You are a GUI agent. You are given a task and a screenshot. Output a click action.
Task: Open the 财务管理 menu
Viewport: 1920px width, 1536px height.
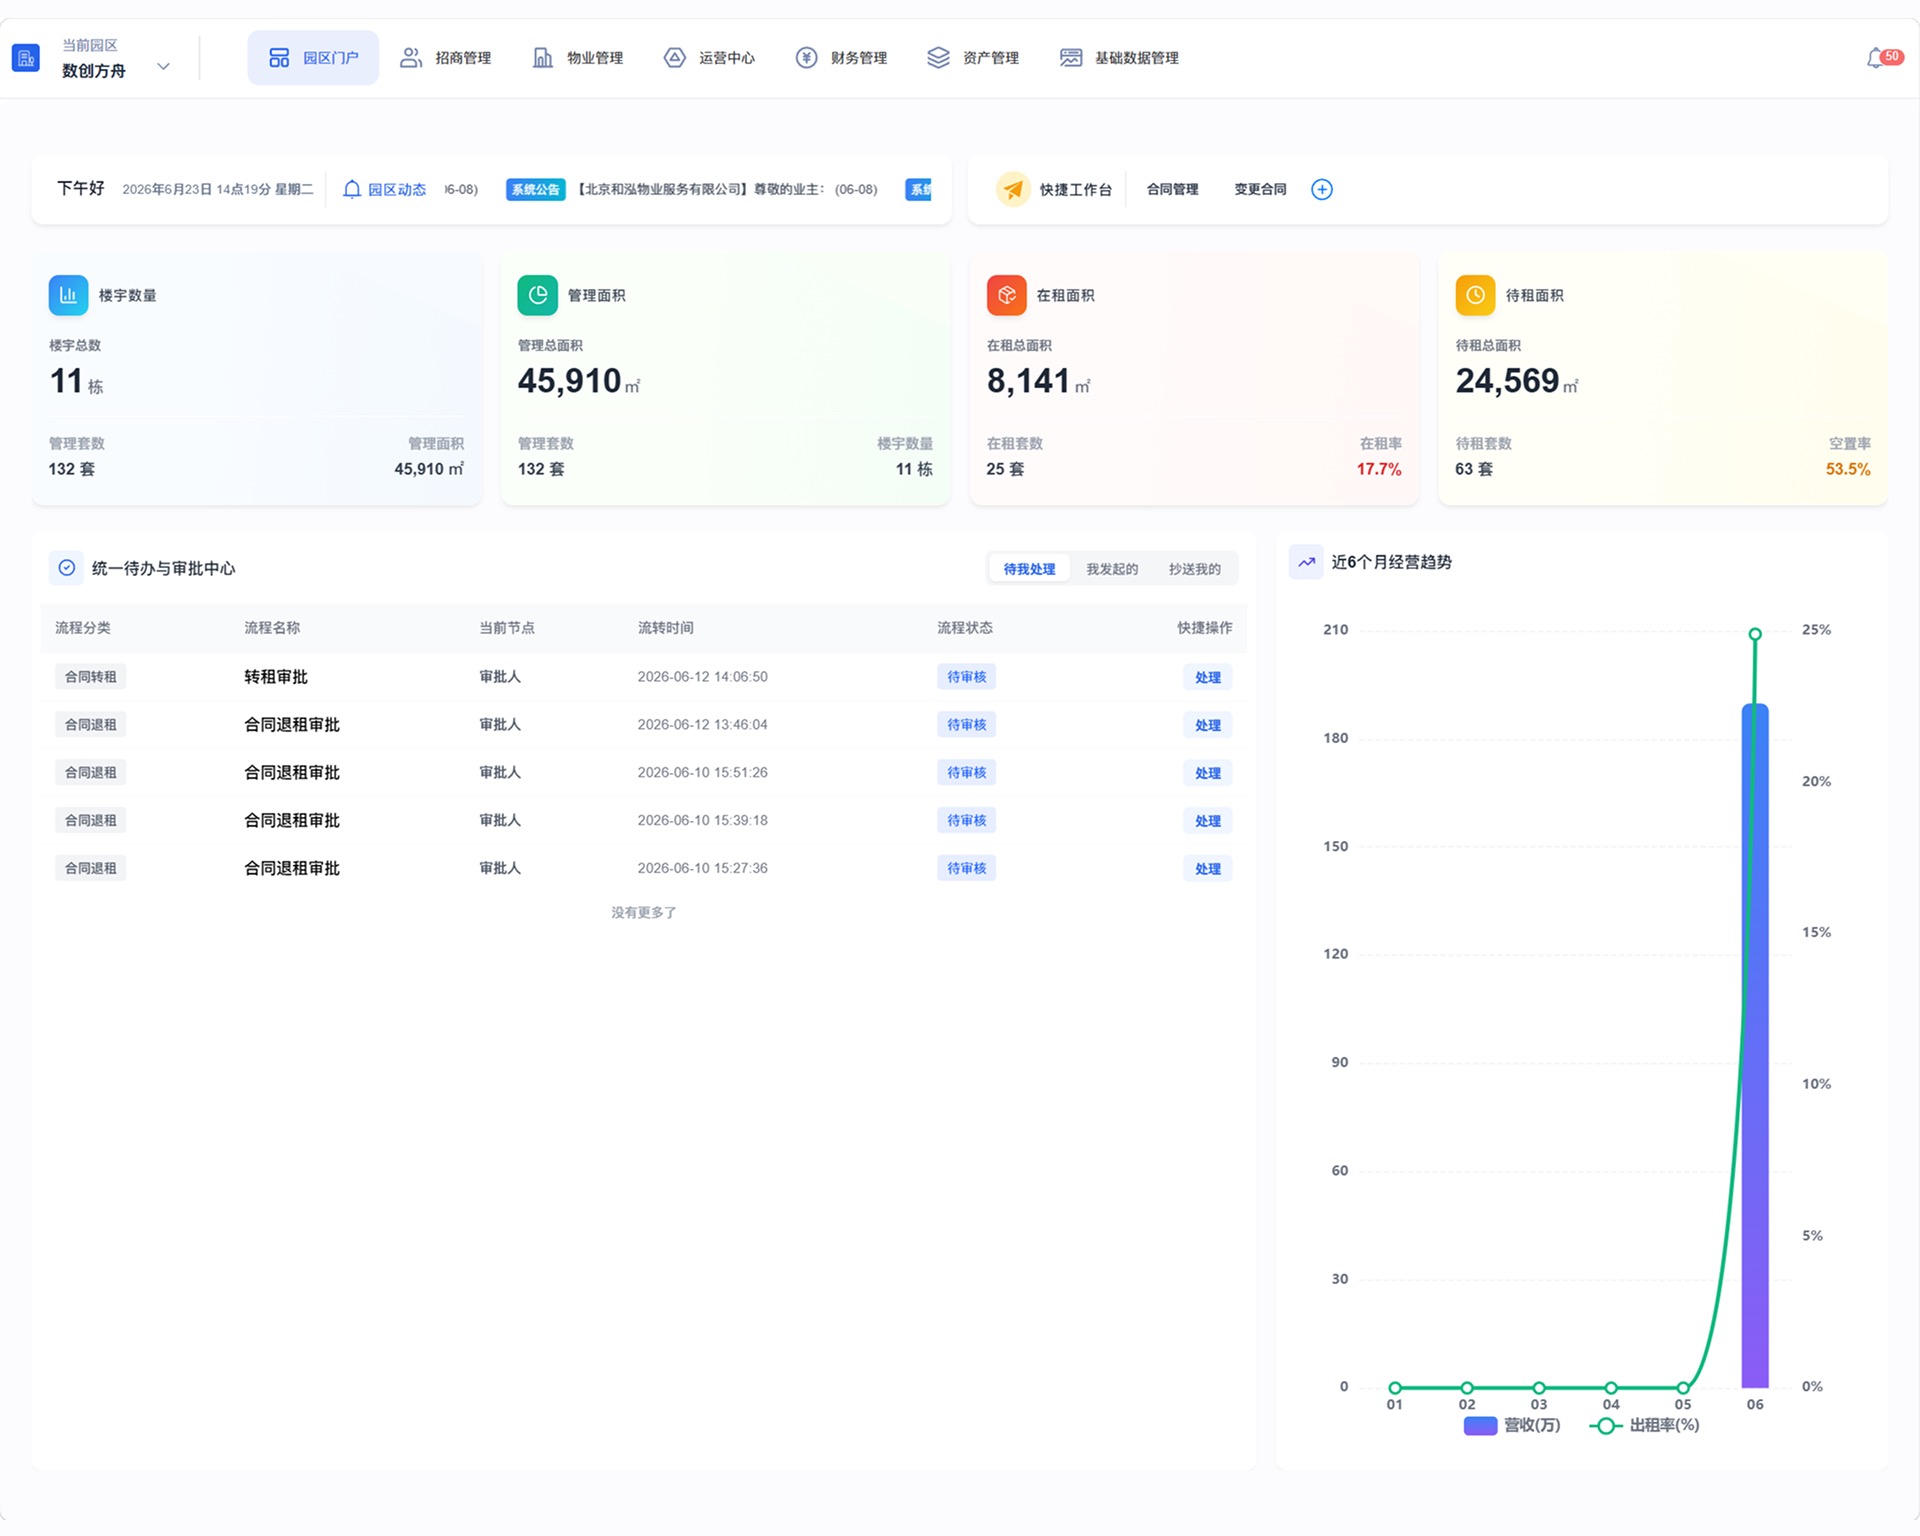(842, 58)
